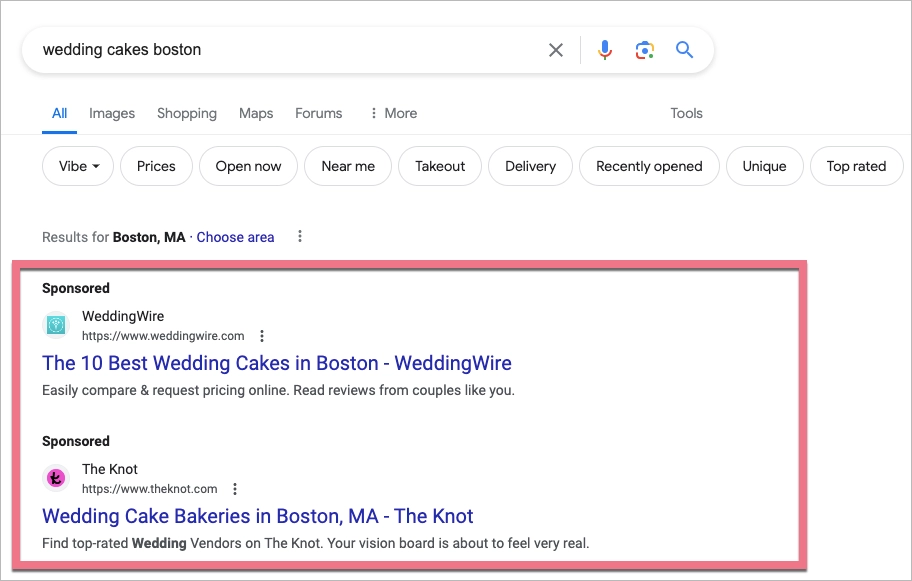
Task: Open Google Lens image search icon
Action: [x=645, y=50]
